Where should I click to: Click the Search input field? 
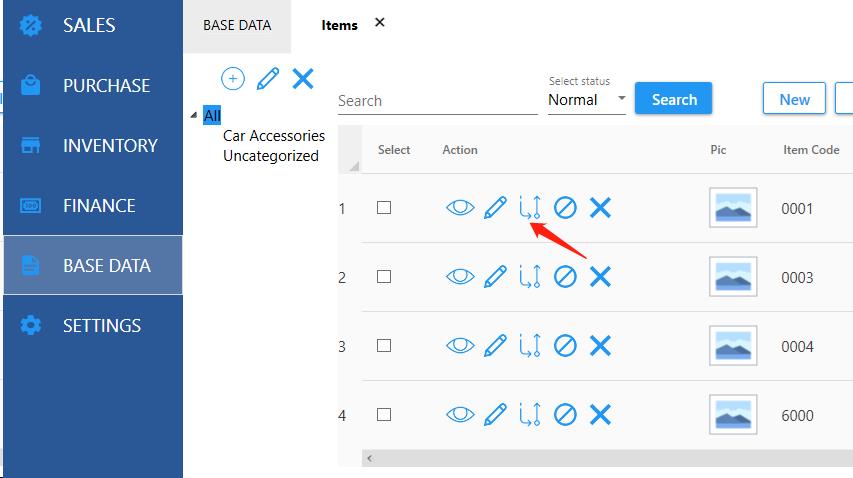coord(437,101)
